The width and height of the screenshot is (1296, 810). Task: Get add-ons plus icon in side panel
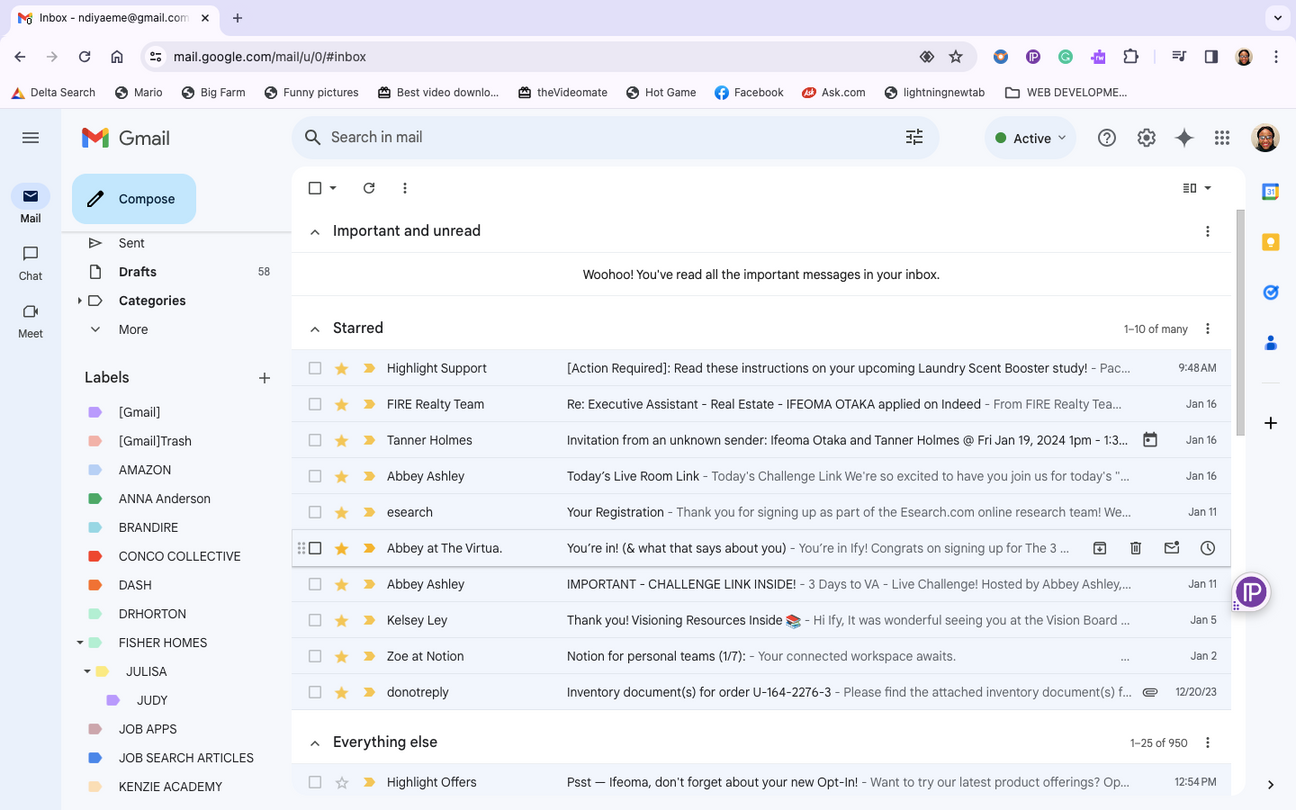pyautogui.click(x=1270, y=423)
